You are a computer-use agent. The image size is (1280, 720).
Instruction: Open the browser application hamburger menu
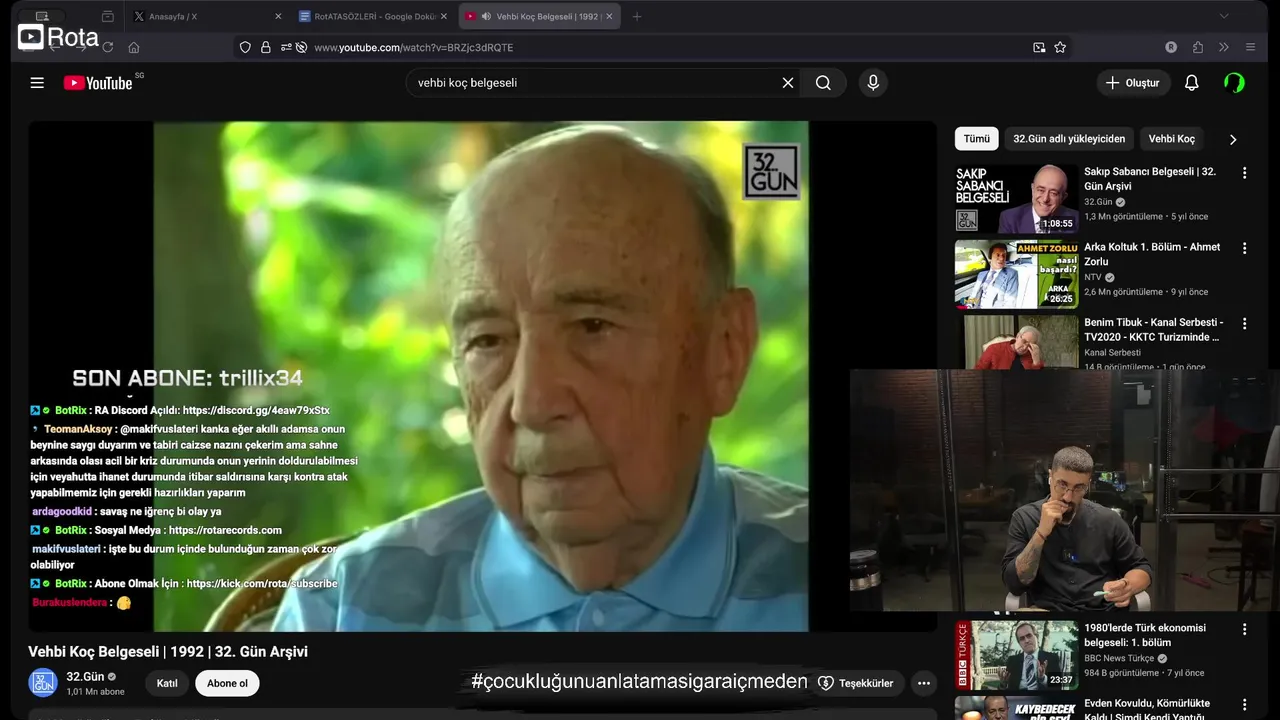click(1250, 47)
